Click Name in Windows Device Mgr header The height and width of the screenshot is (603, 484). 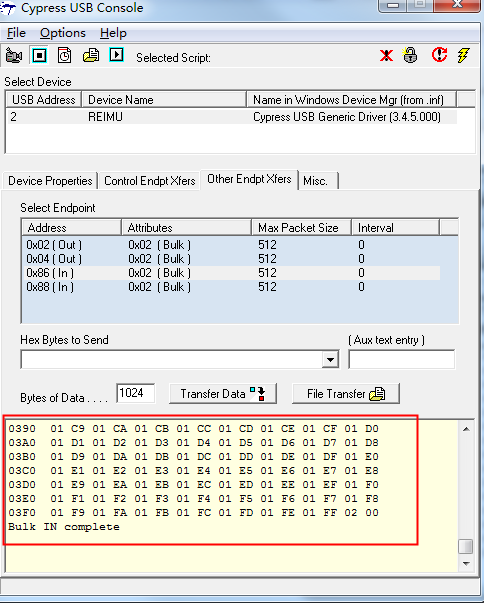(x=351, y=100)
